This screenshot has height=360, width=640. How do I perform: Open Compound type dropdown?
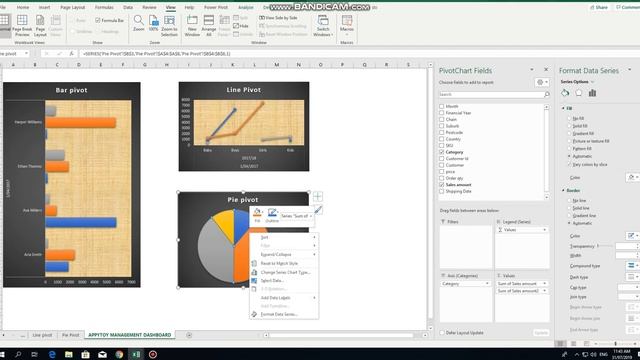point(632,266)
